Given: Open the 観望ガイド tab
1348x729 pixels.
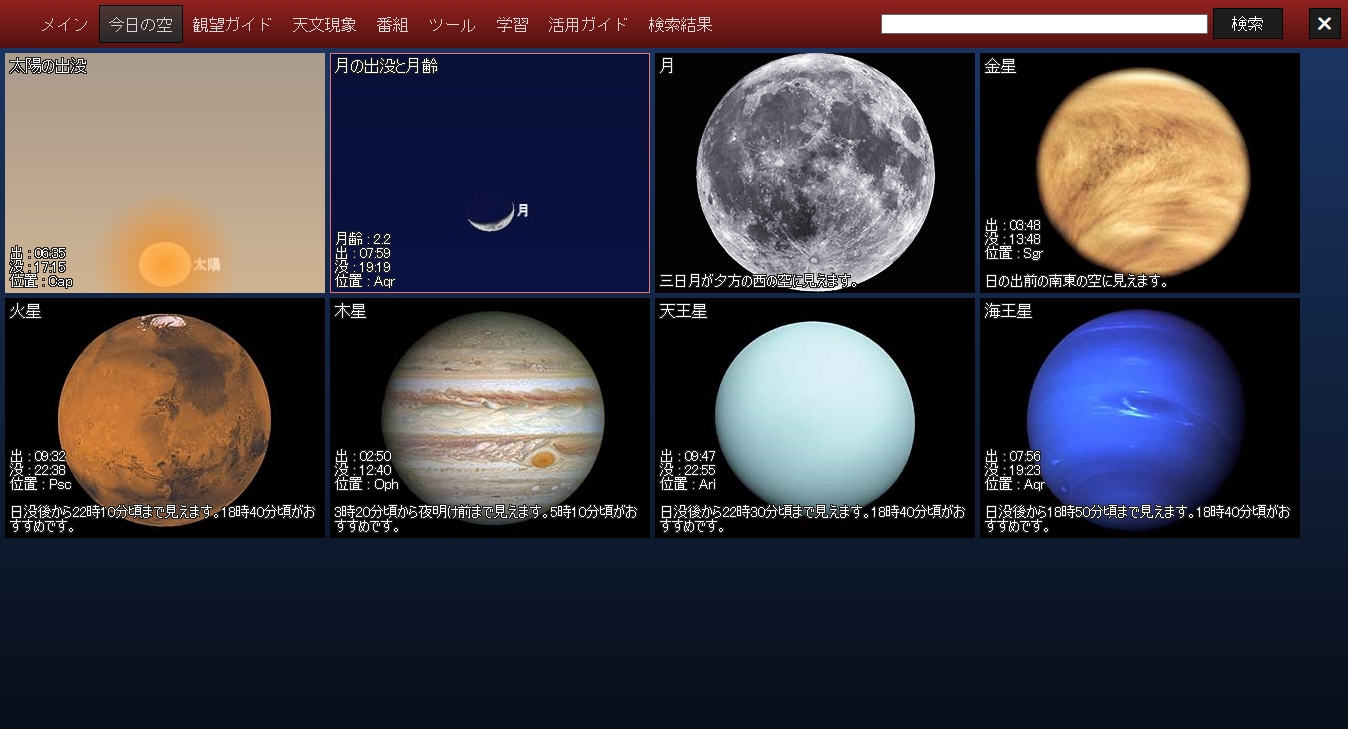Looking at the screenshot, I should (232, 25).
